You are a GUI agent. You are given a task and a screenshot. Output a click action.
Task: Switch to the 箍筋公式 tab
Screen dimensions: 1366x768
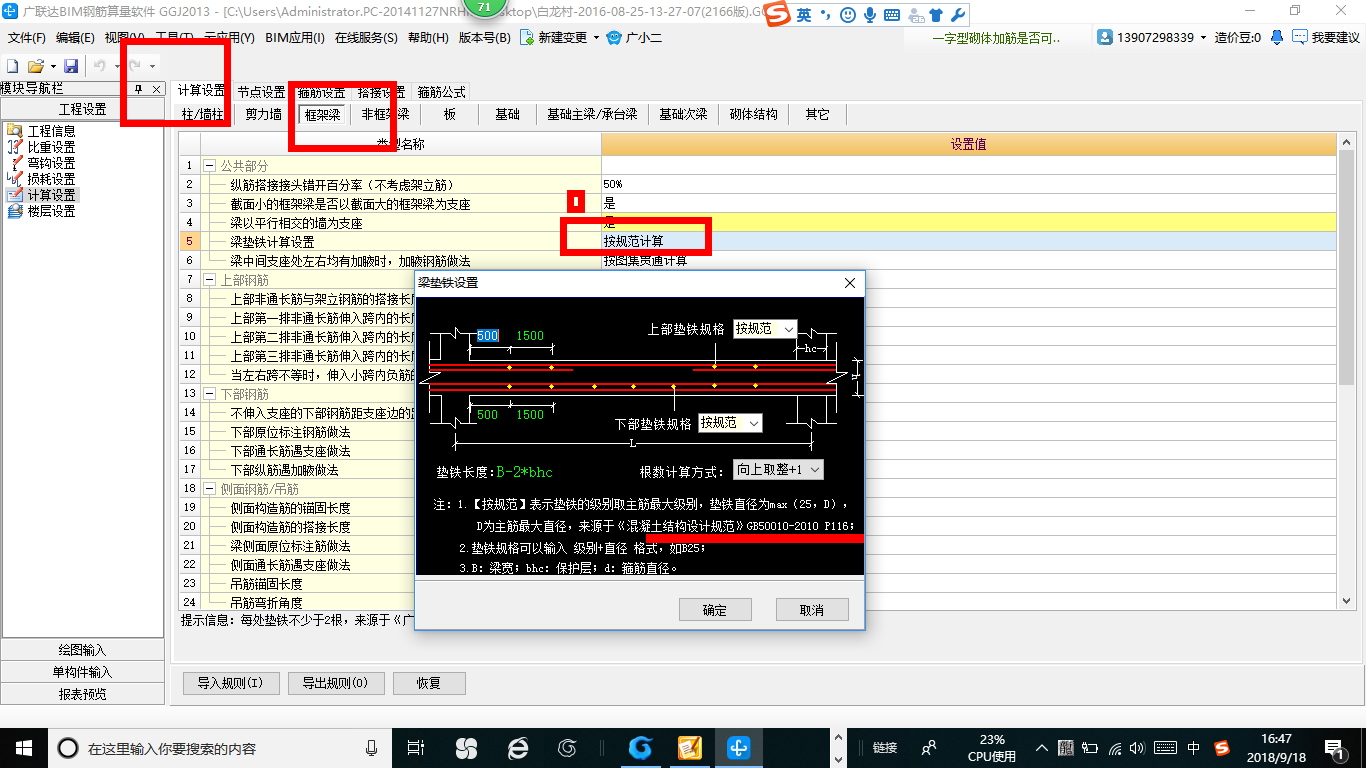pos(441,91)
